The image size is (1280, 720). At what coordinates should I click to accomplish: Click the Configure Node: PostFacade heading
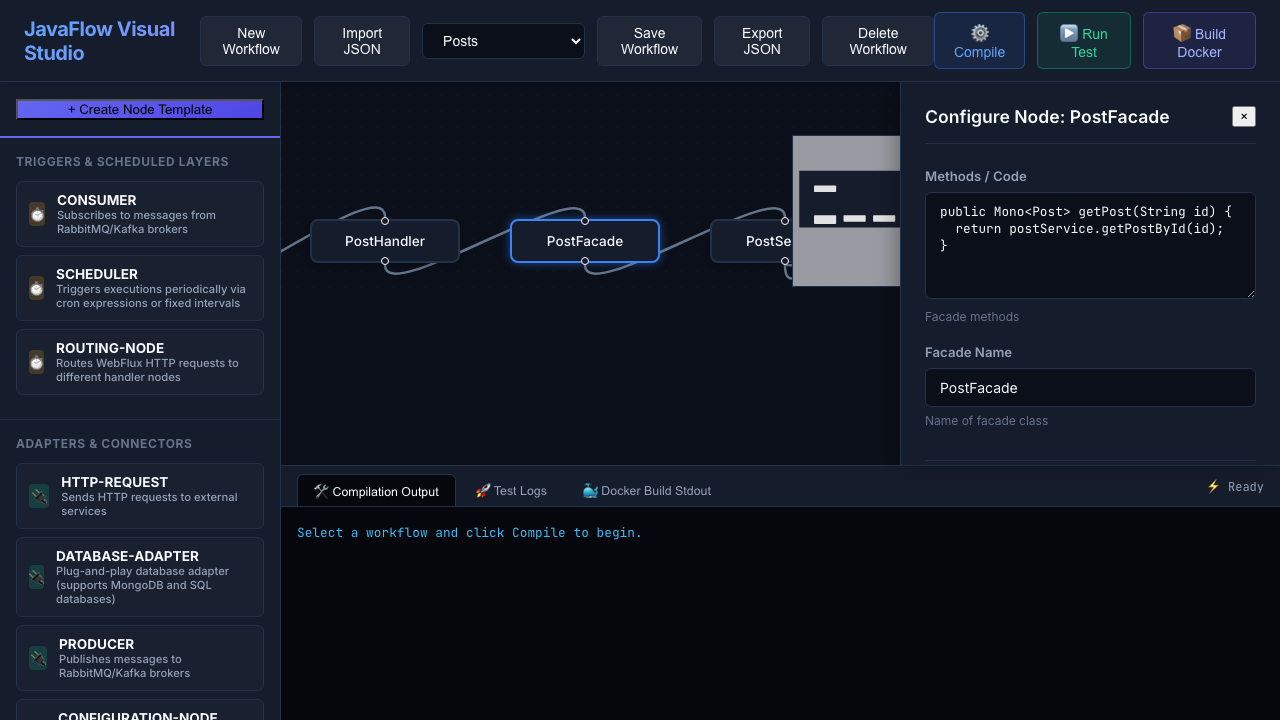click(1047, 117)
